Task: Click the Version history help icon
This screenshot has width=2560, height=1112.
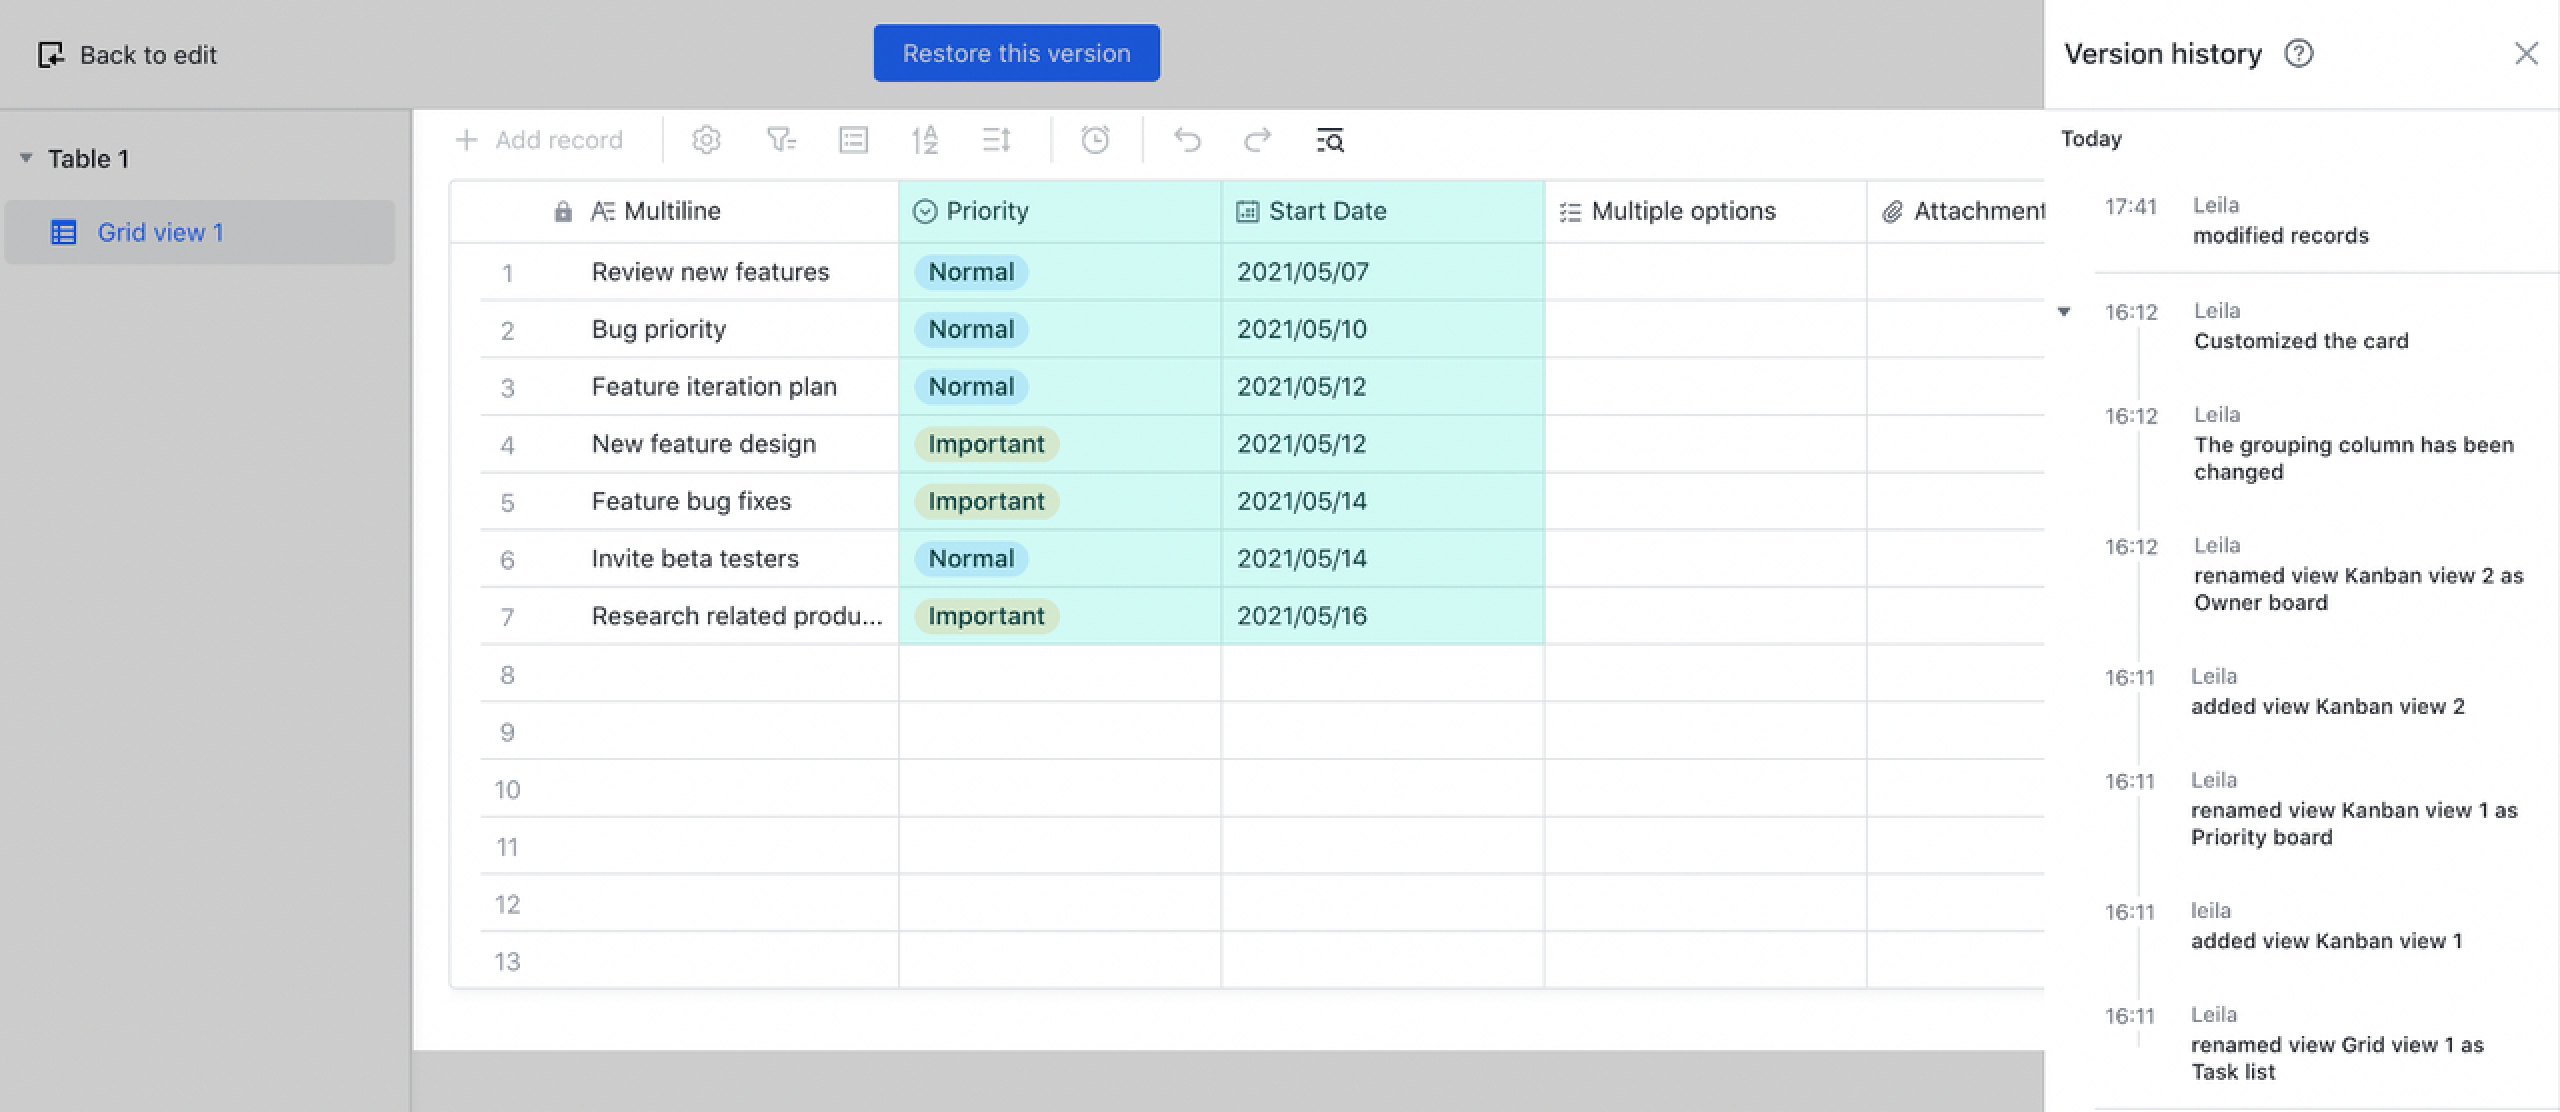Action: tap(2299, 54)
